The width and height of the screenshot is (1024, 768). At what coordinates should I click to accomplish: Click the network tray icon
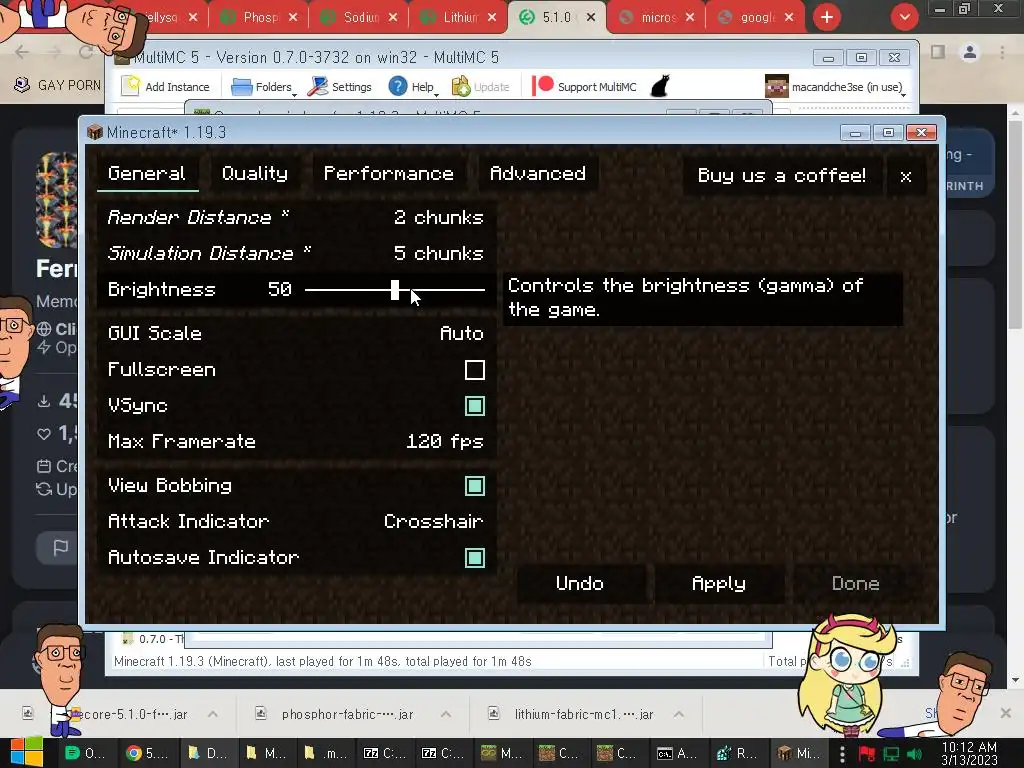[891, 754]
